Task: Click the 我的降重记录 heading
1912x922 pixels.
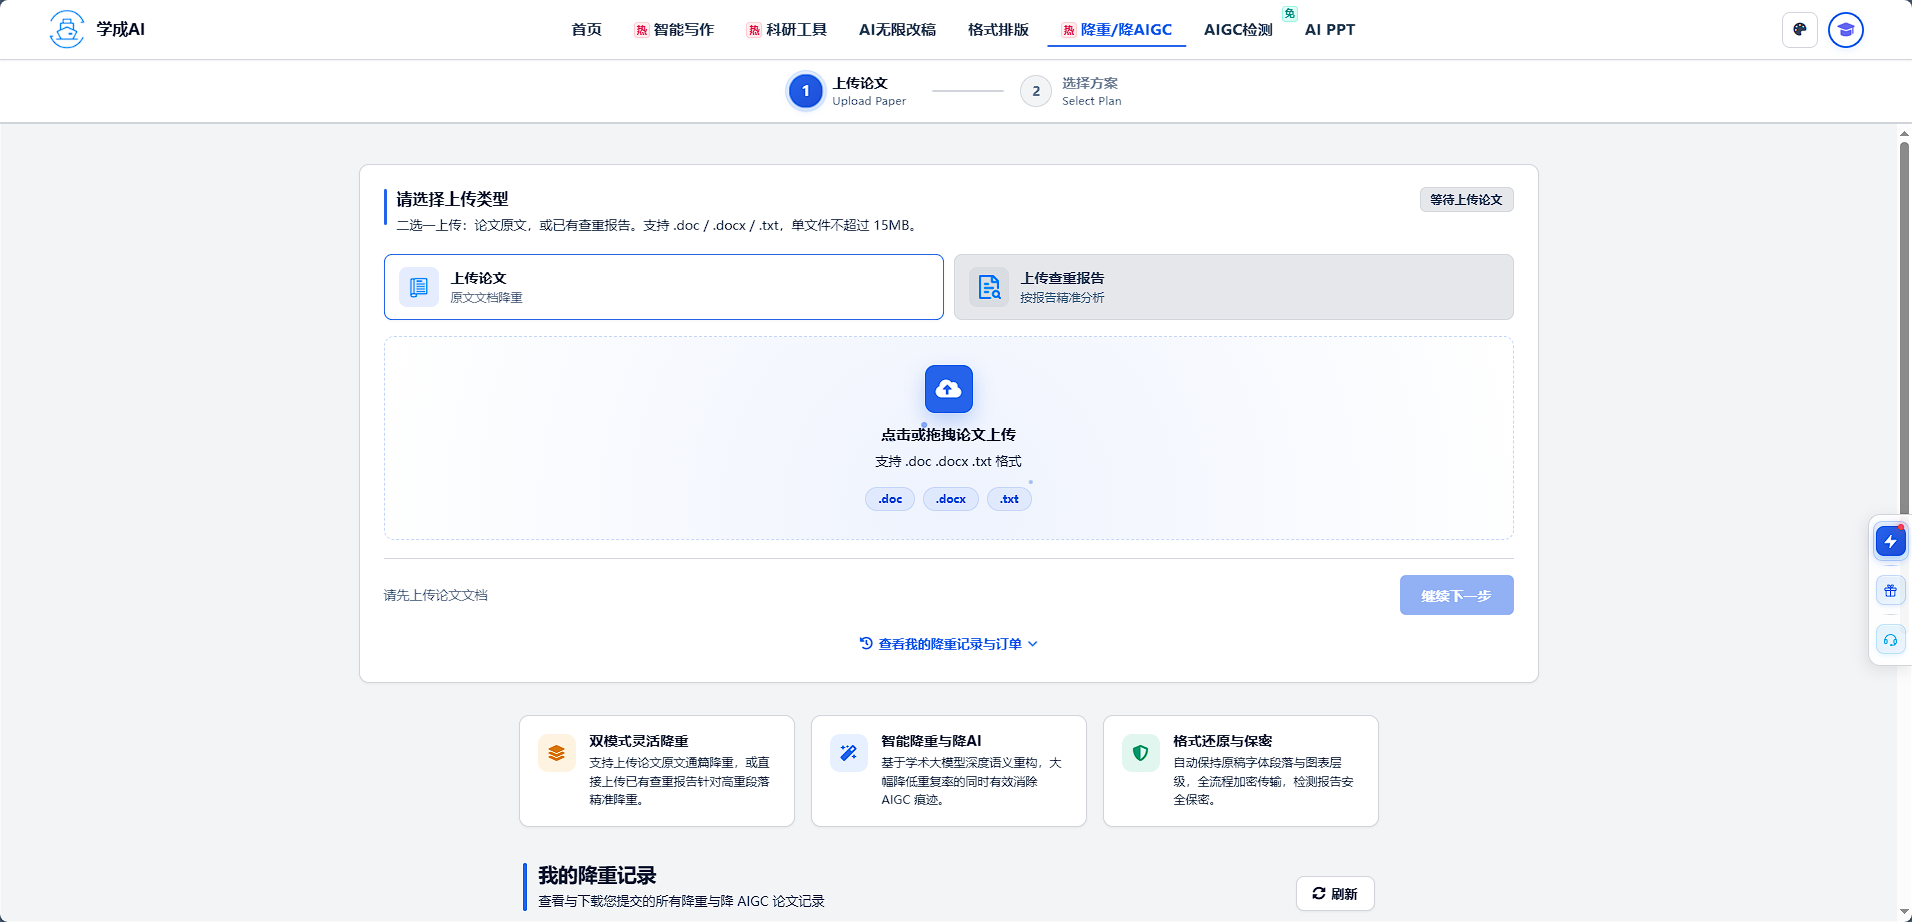Action: click(x=597, y=875)
